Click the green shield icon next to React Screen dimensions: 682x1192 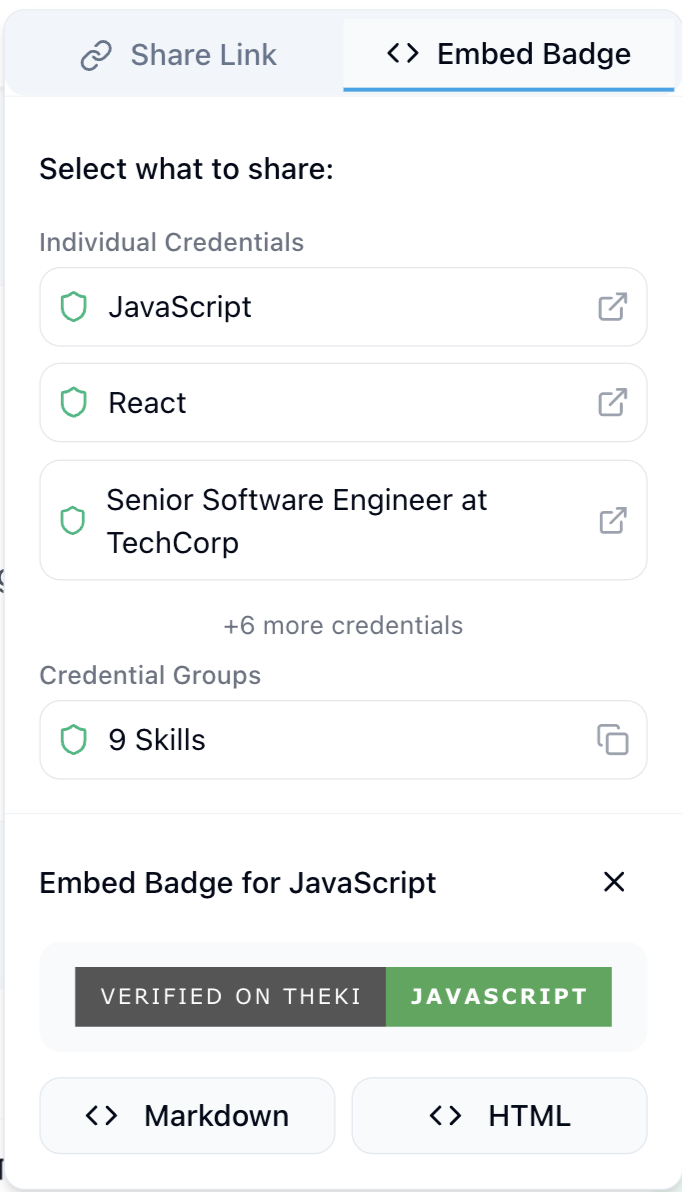tap(74, 403)
